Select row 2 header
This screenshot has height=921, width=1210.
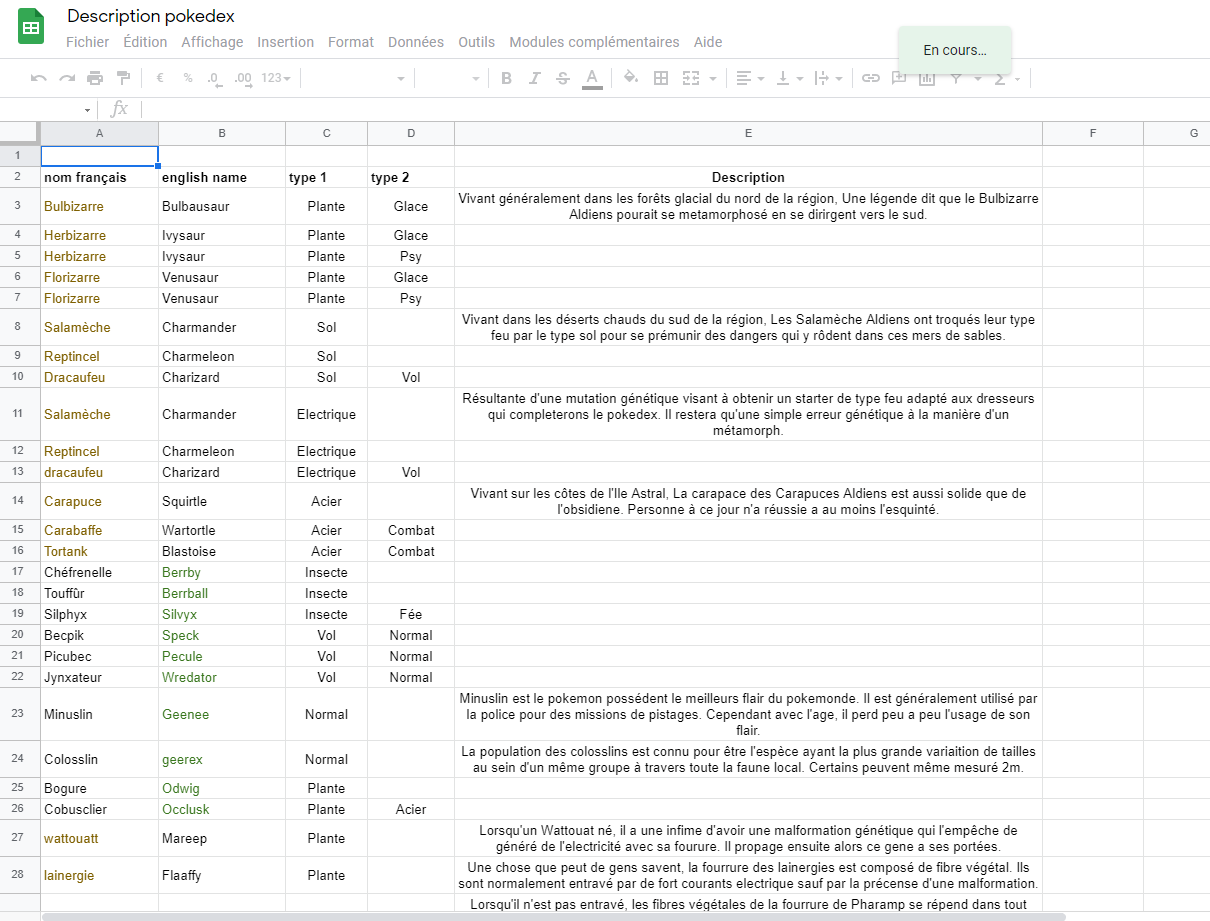click(x=20, y=177)
